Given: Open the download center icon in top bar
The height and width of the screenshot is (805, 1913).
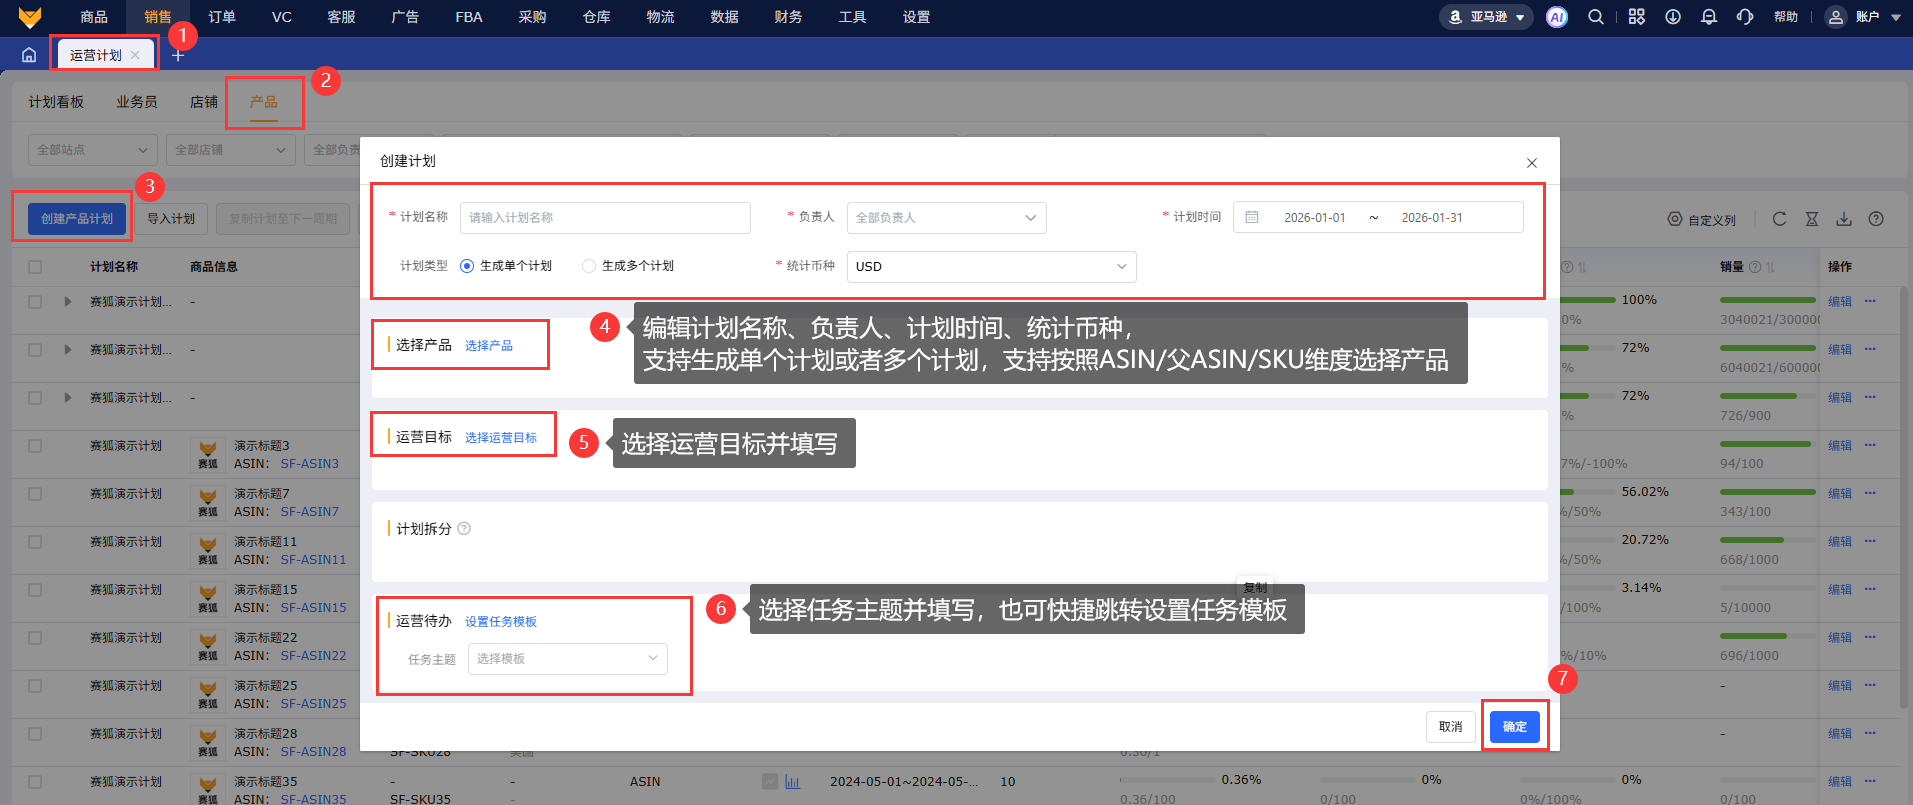Looking at the screenshot, I should coord(1672,17).
